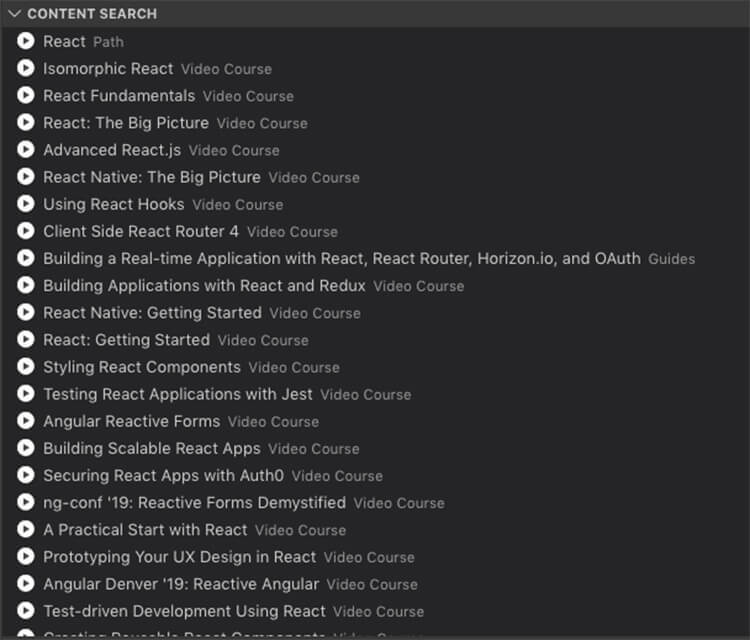Click play icon beside React Path
The height and width of the screenshot is (640, 750).
coord(26,41)
